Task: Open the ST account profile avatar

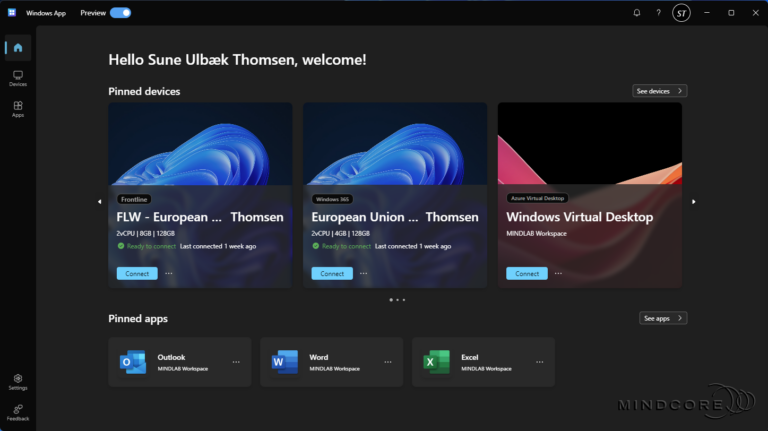Action: (681, 13)
